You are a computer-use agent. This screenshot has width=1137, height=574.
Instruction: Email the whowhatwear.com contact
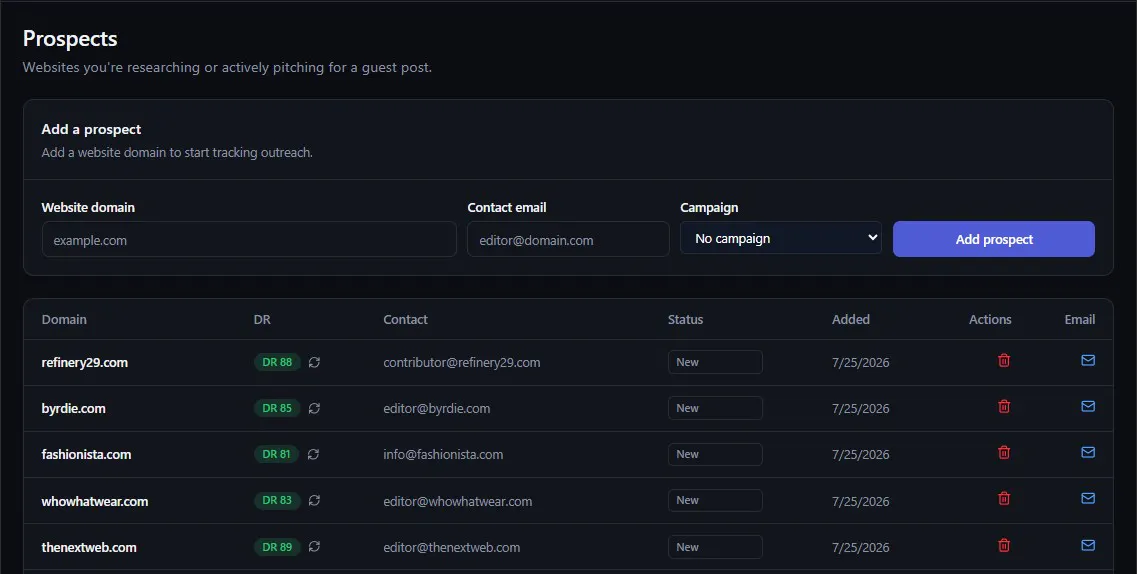click(1088, 499)
